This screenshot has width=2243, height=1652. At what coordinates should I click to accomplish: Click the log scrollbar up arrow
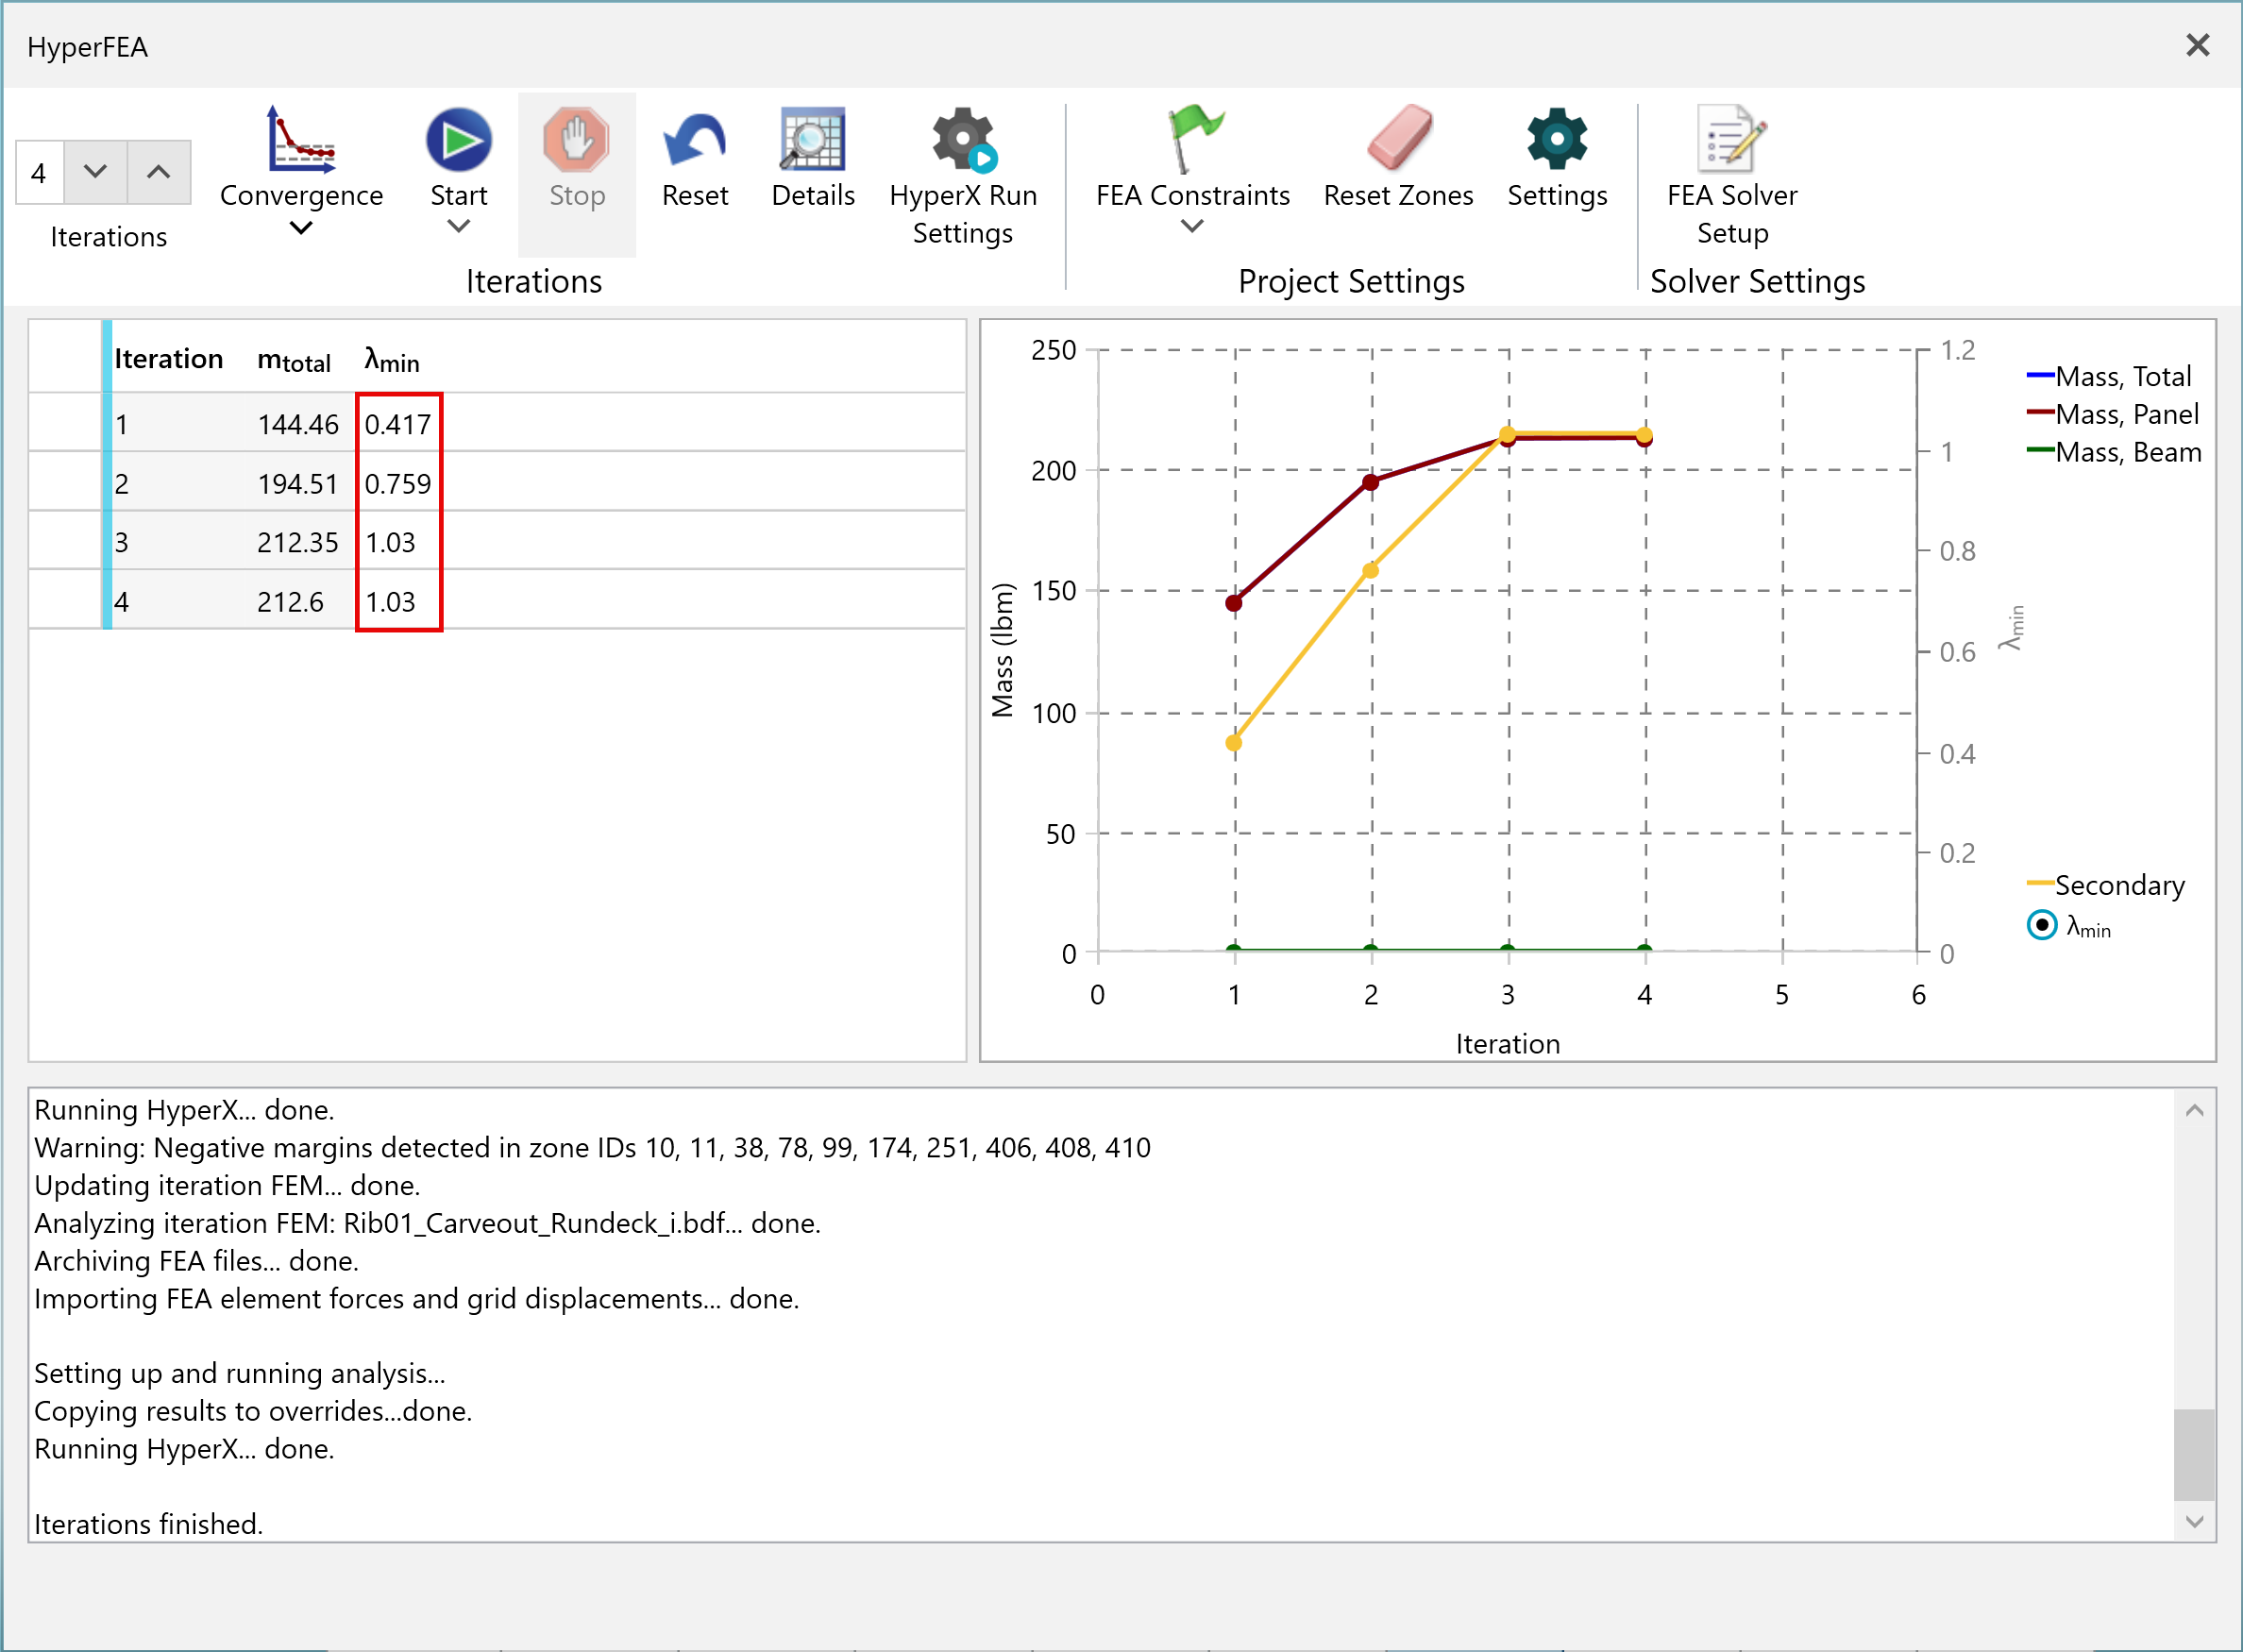[2195, 1110]
